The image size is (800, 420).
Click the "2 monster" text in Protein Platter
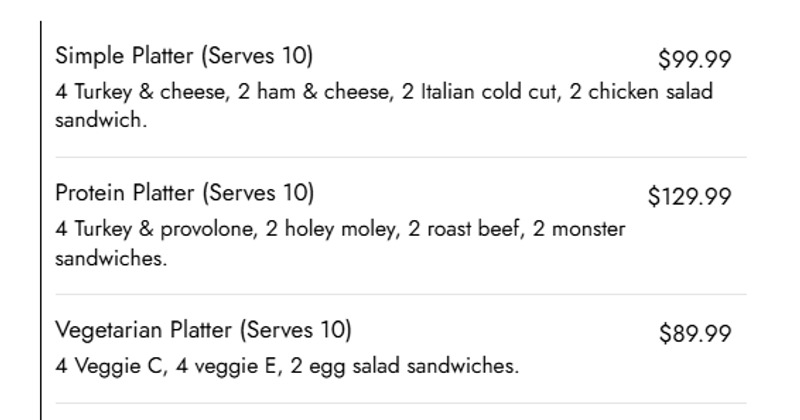(579, 229)
